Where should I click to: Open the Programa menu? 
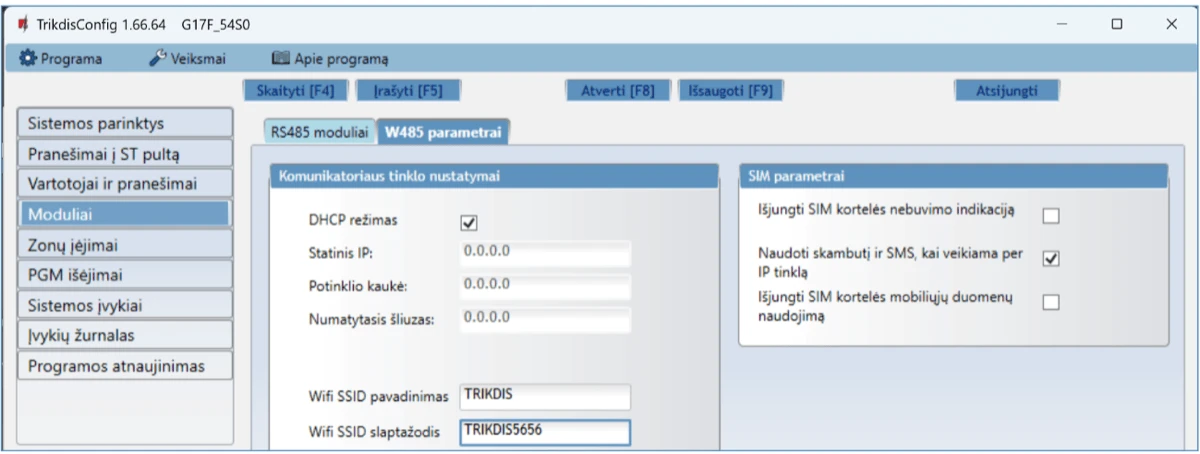tap(61, 58)
